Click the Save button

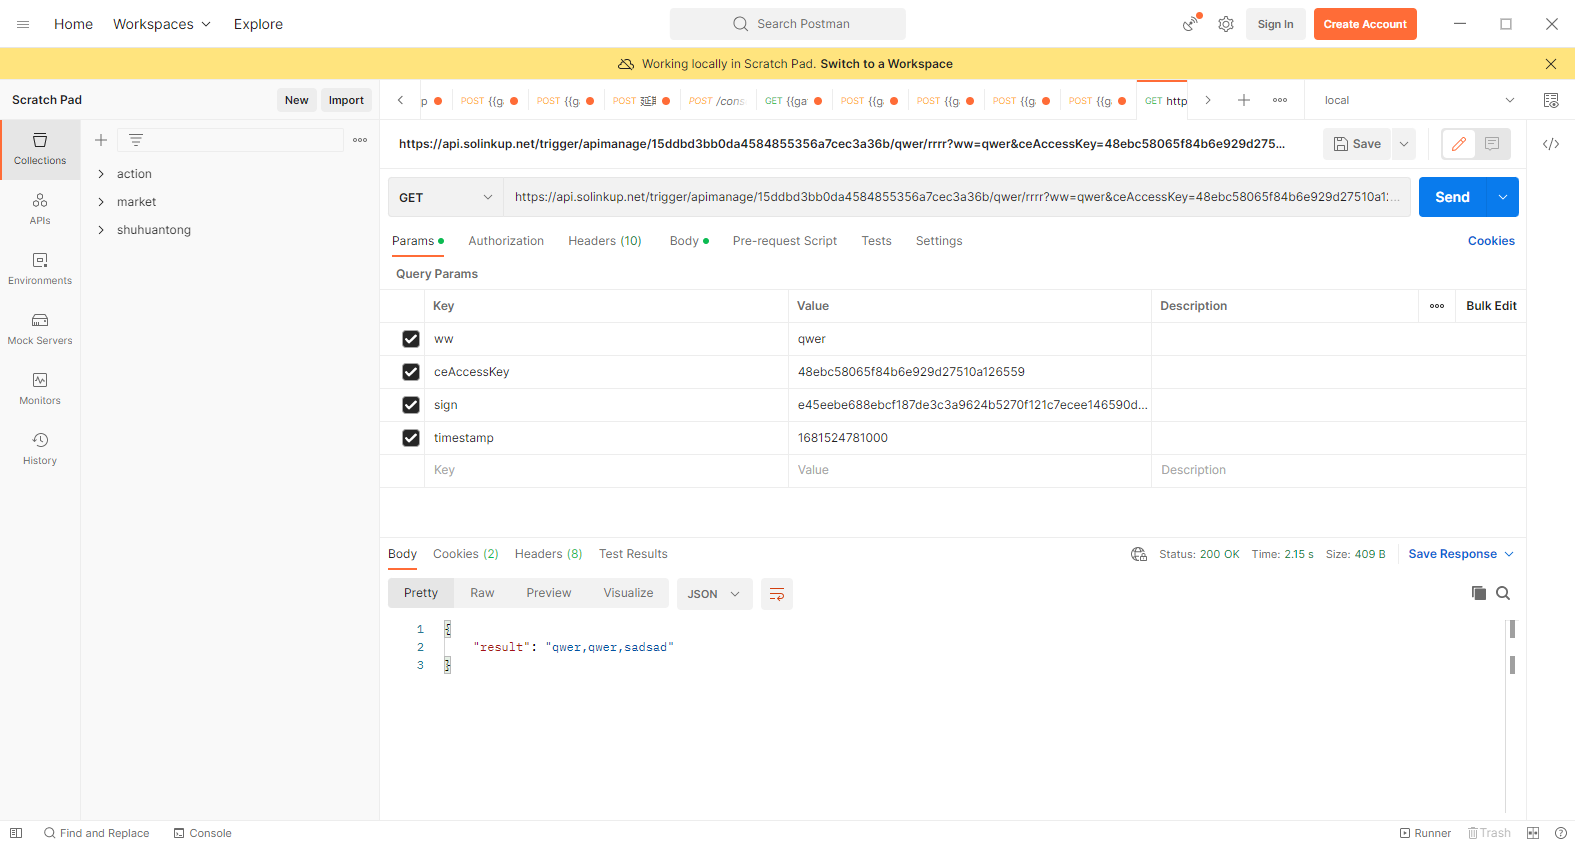1357,144
